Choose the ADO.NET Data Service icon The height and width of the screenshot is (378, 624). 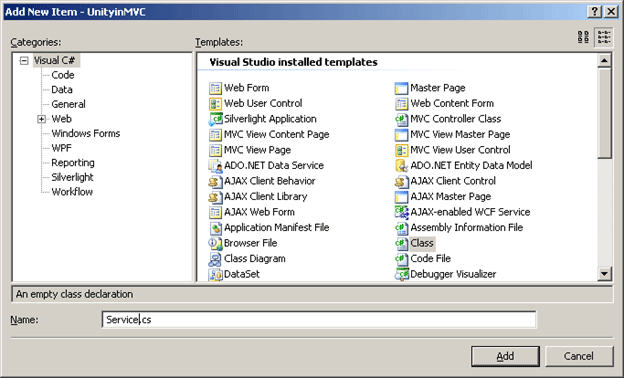[215, 166]
